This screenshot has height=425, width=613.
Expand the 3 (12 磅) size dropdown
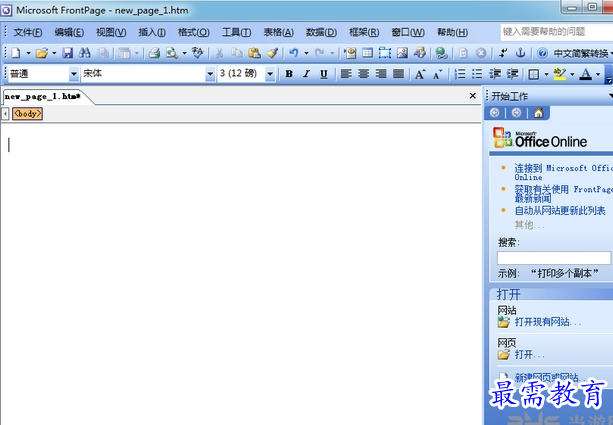click(x=270, y=74)
